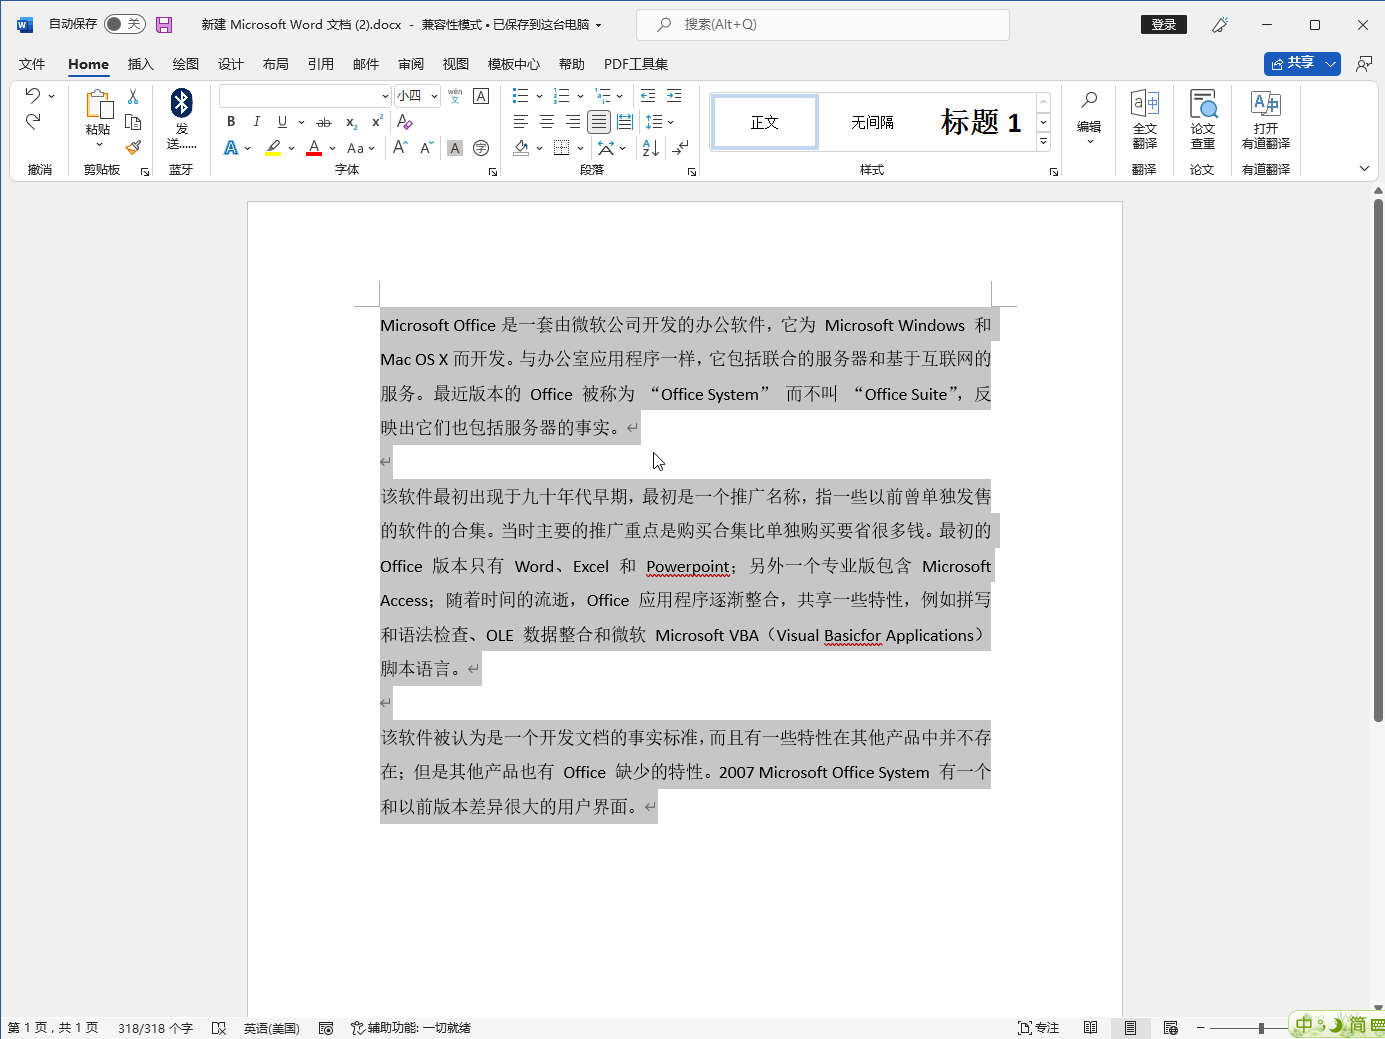Open the PDF工具集 tab
The image size is (1385, 1039).
[636, 64]
